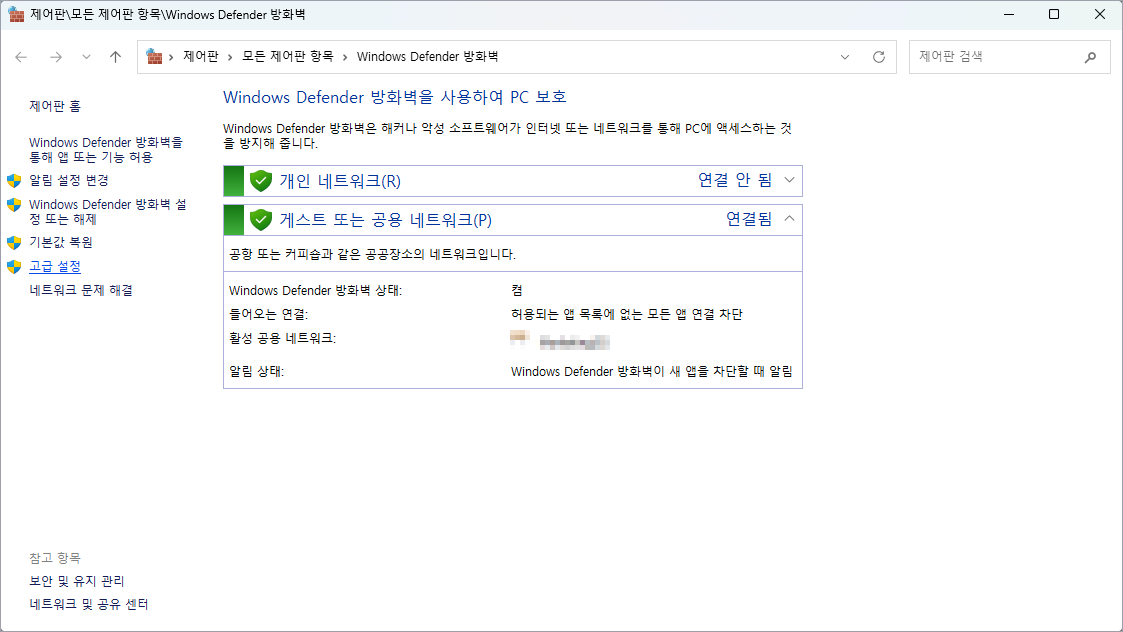Image resolution: width=1123 pixels, height=632 pixels.
Task: Click green shield icon for 개인 네트워크
Action: tap(261, 181)
